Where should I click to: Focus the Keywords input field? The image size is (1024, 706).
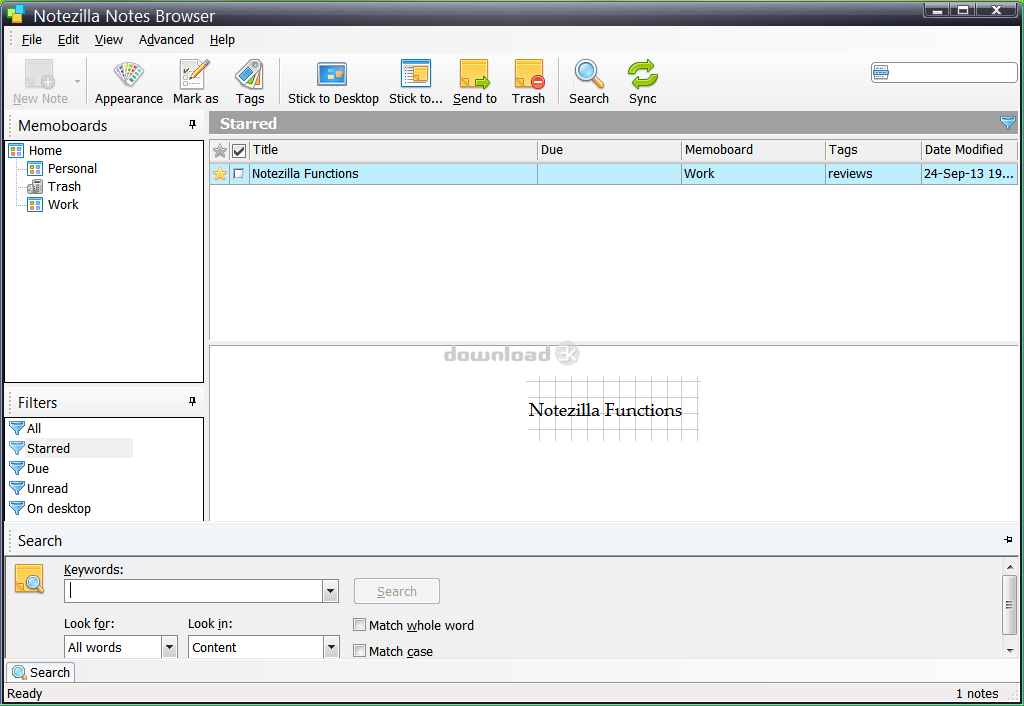pos(193,591)
